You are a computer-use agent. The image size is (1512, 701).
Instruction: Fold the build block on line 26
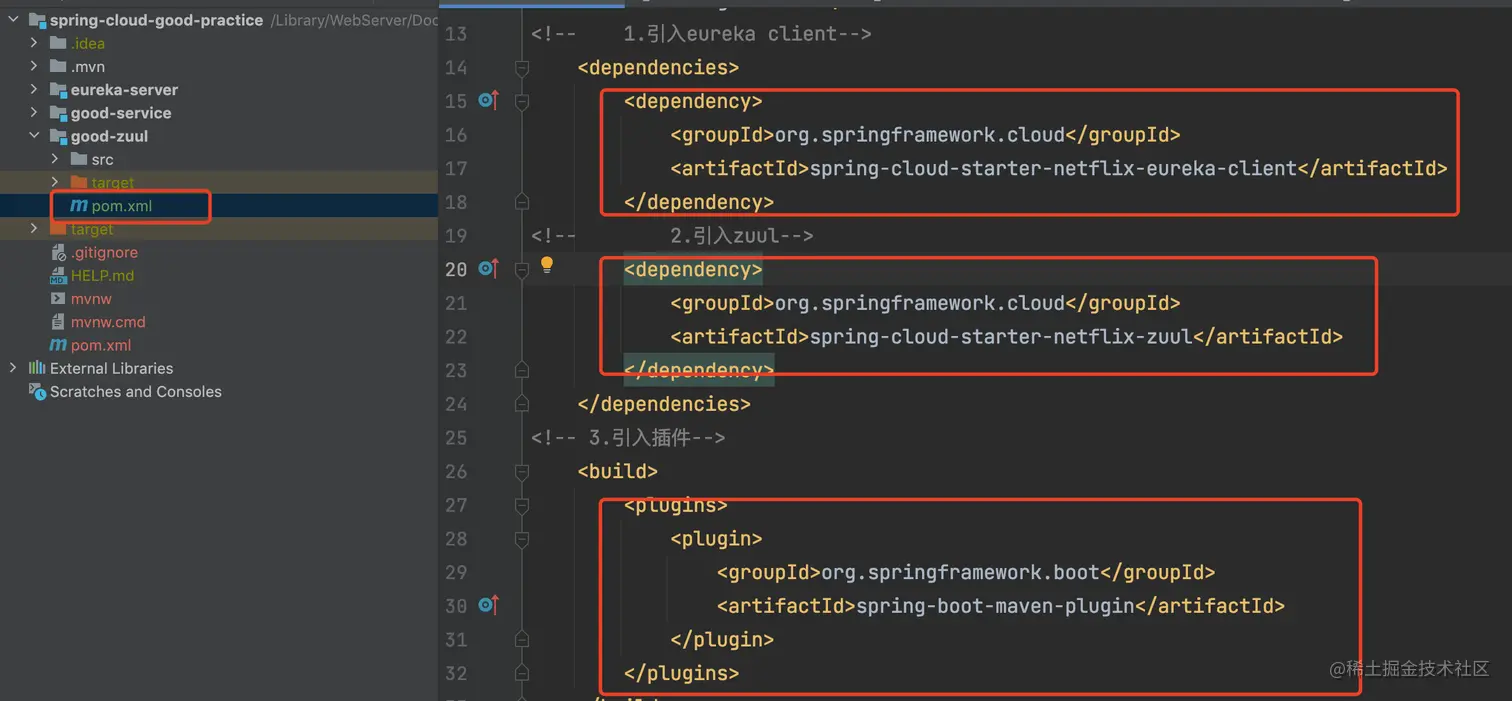click(x=521, y=471)
